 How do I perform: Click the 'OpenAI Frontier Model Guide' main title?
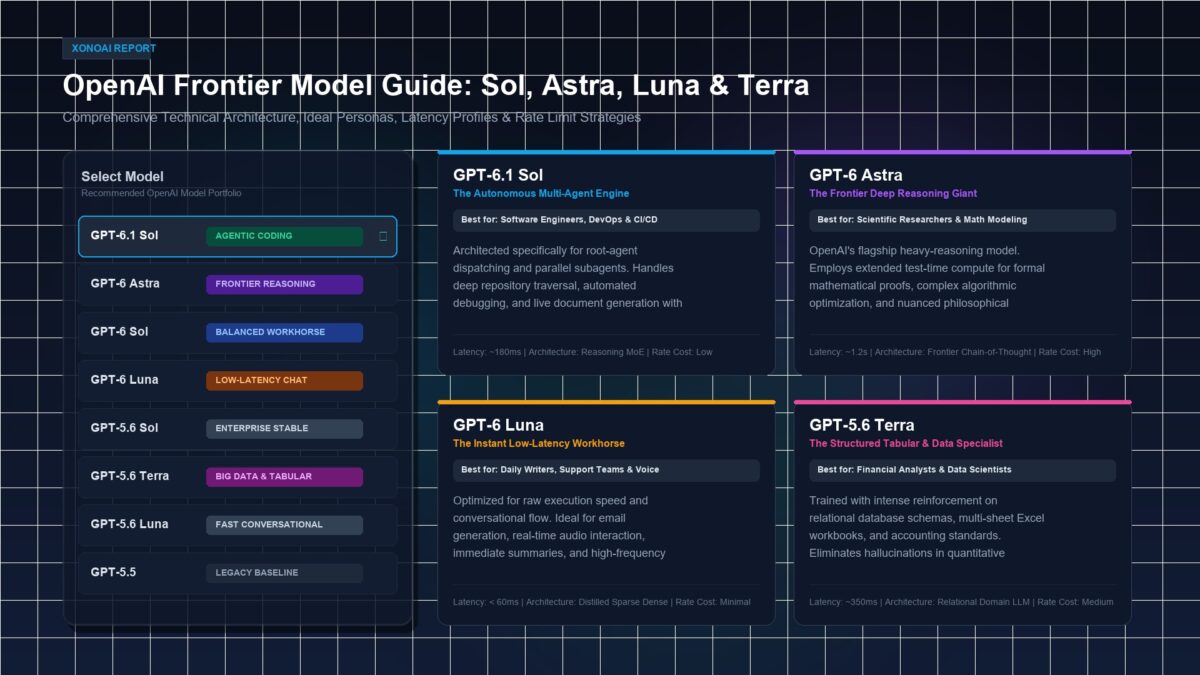[x=435, y=86]
